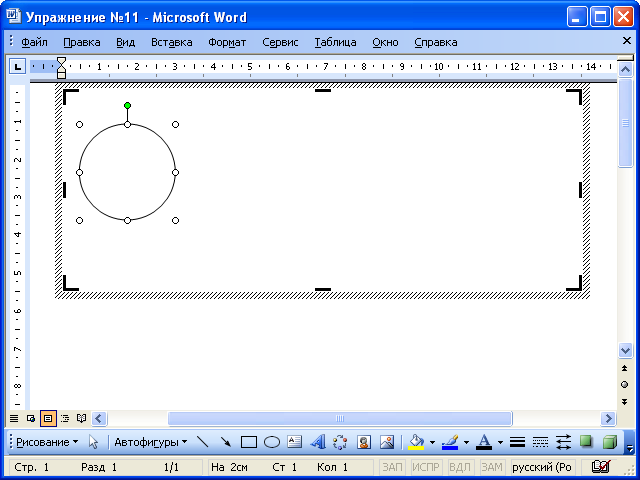Click the green rotation handle of circle

point(127,105)
